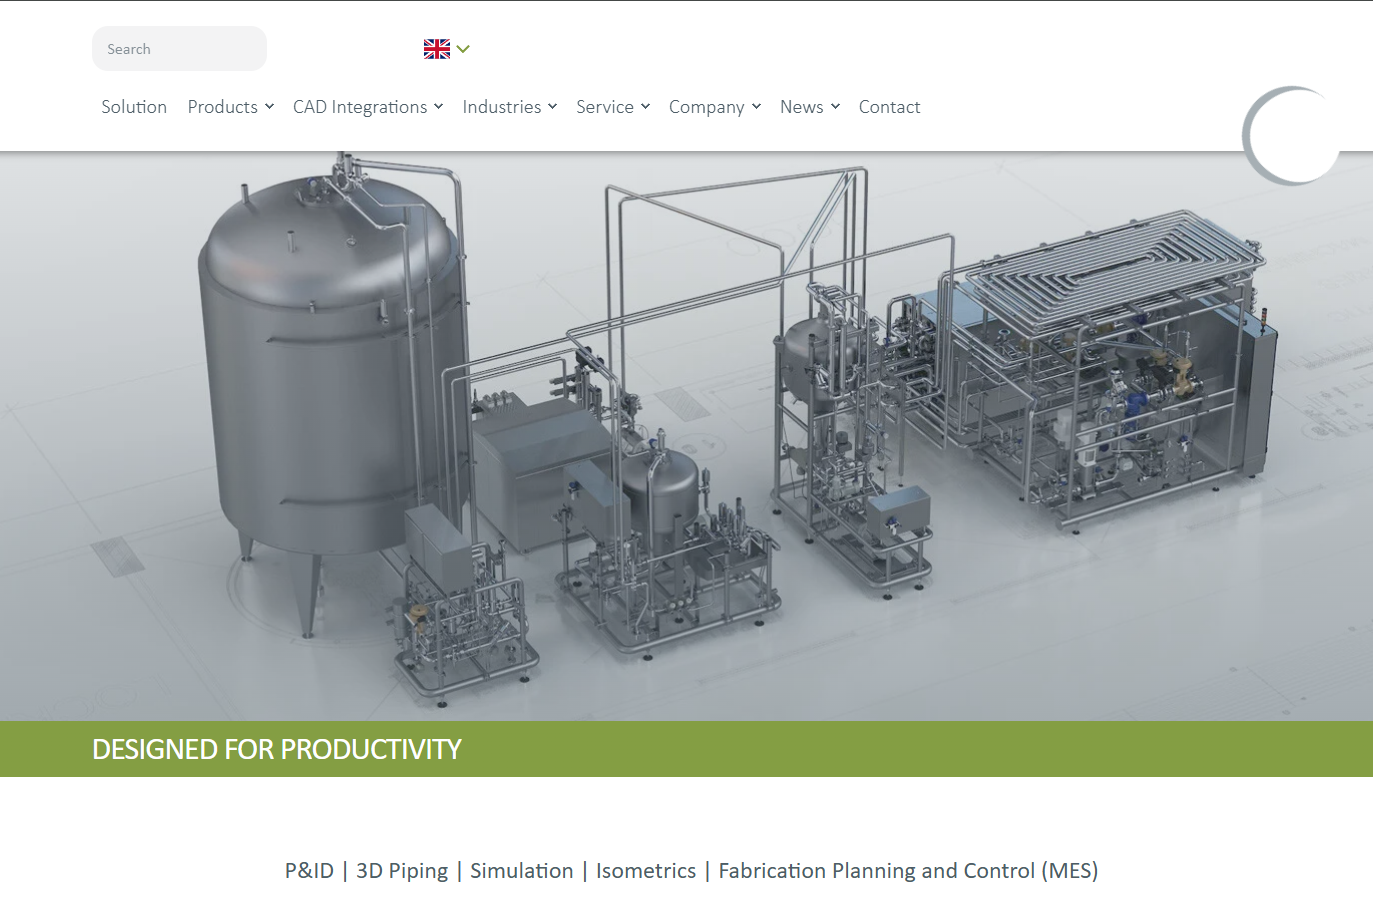Open the Industries menu
Viewport: 1373px width, 907px height.
(x=502, y=107)
